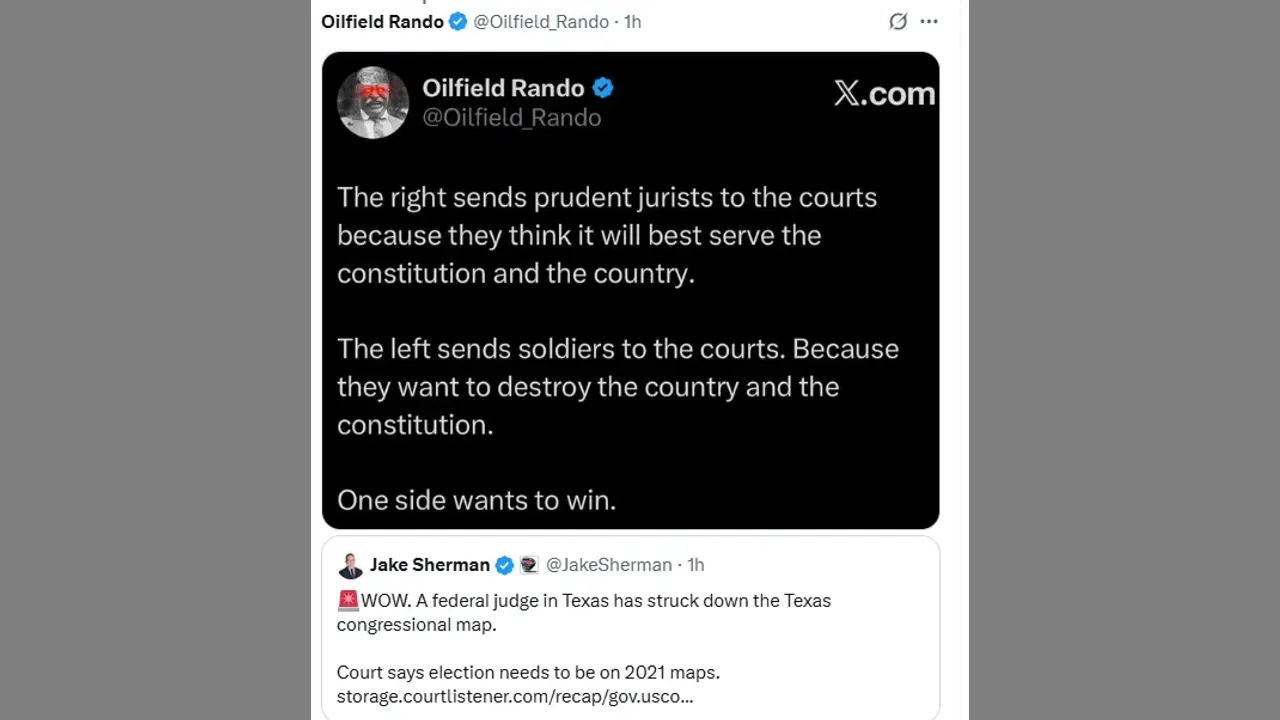Open the post's three-dot more menu
Viewport: 1280px width, 720px height.
point(929,22)
